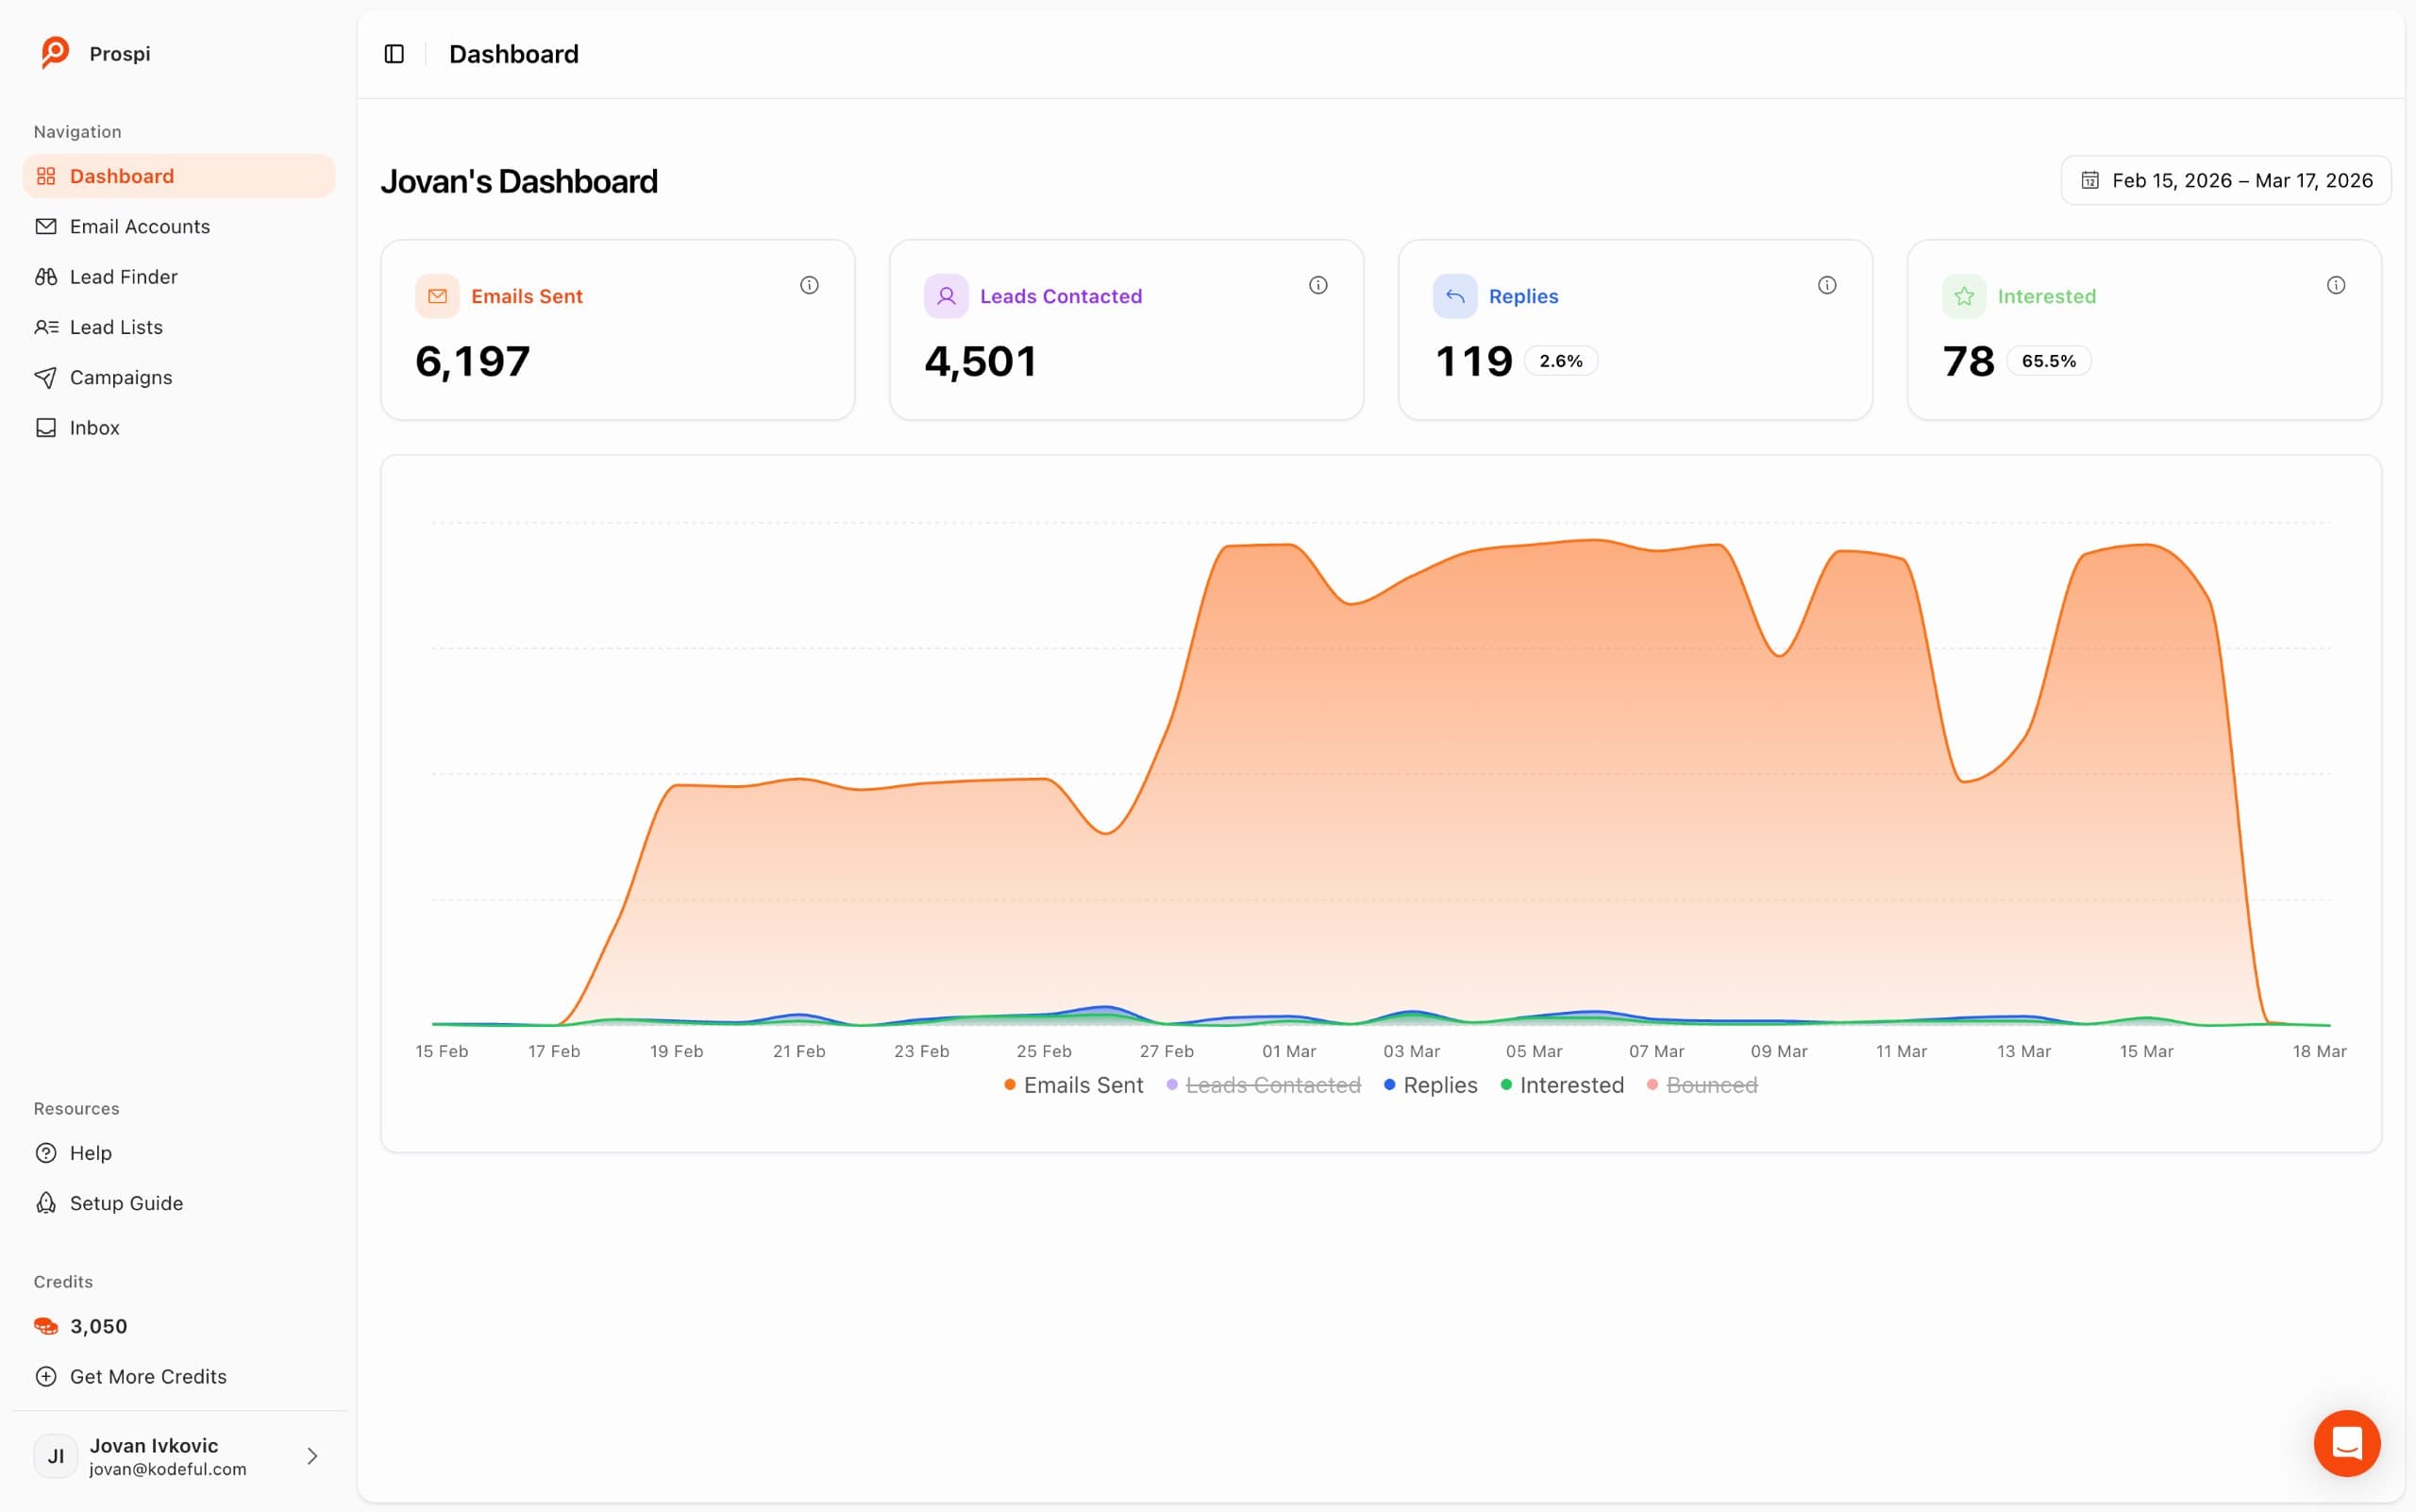The height and width of the screenshot is (1512, 2416).
Task: Open the Lead Lists page
Action: 116,327
